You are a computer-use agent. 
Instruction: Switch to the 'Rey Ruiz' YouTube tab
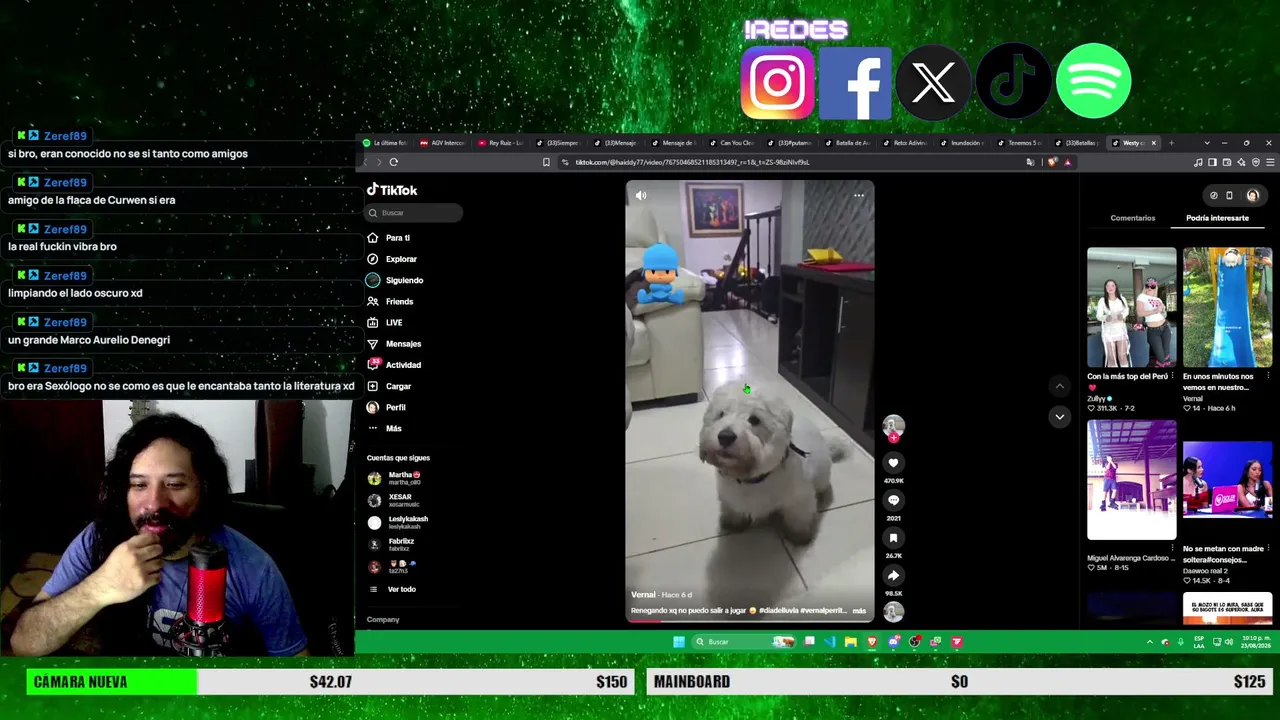[x=503, y=143]
